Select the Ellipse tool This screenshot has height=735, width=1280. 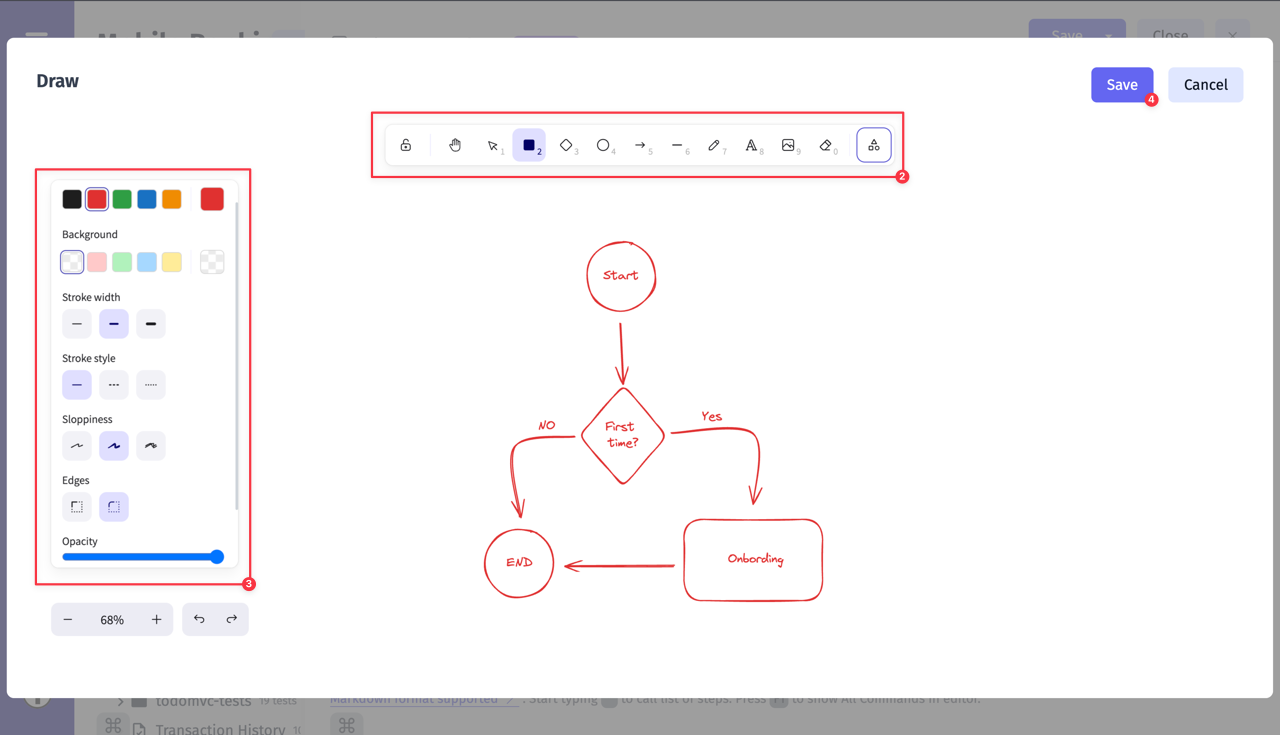click(603, 144)
